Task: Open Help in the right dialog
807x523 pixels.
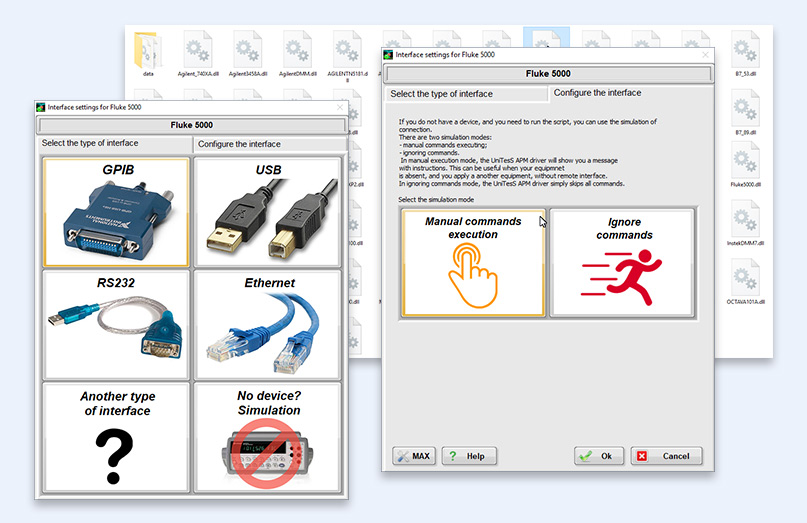Action: tap(469, 456)
